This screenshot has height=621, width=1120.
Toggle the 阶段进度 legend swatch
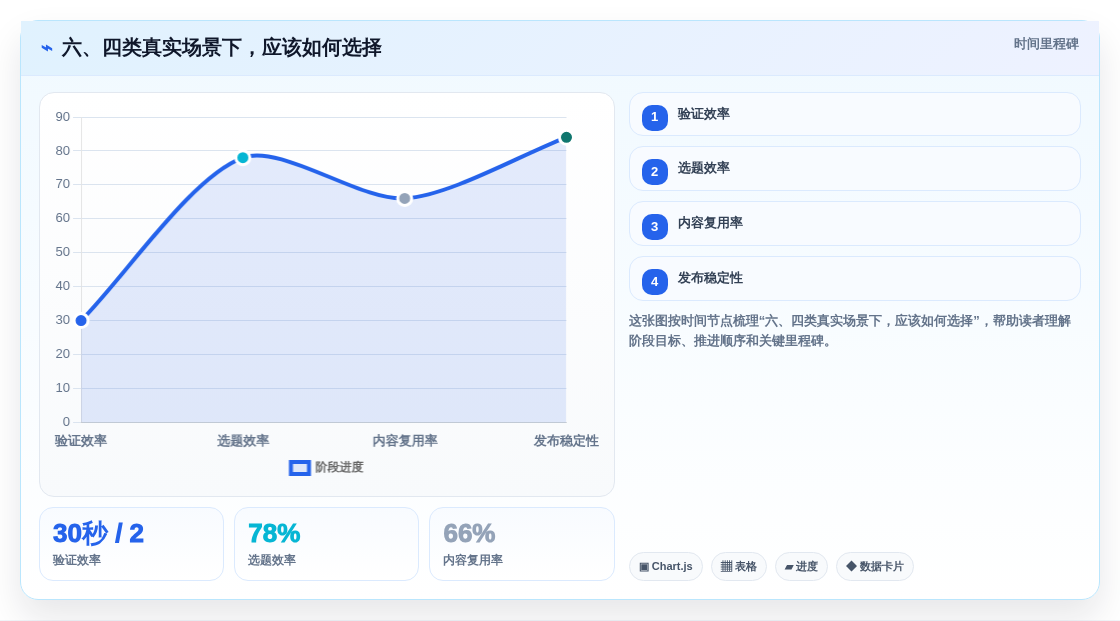point(299,468)
